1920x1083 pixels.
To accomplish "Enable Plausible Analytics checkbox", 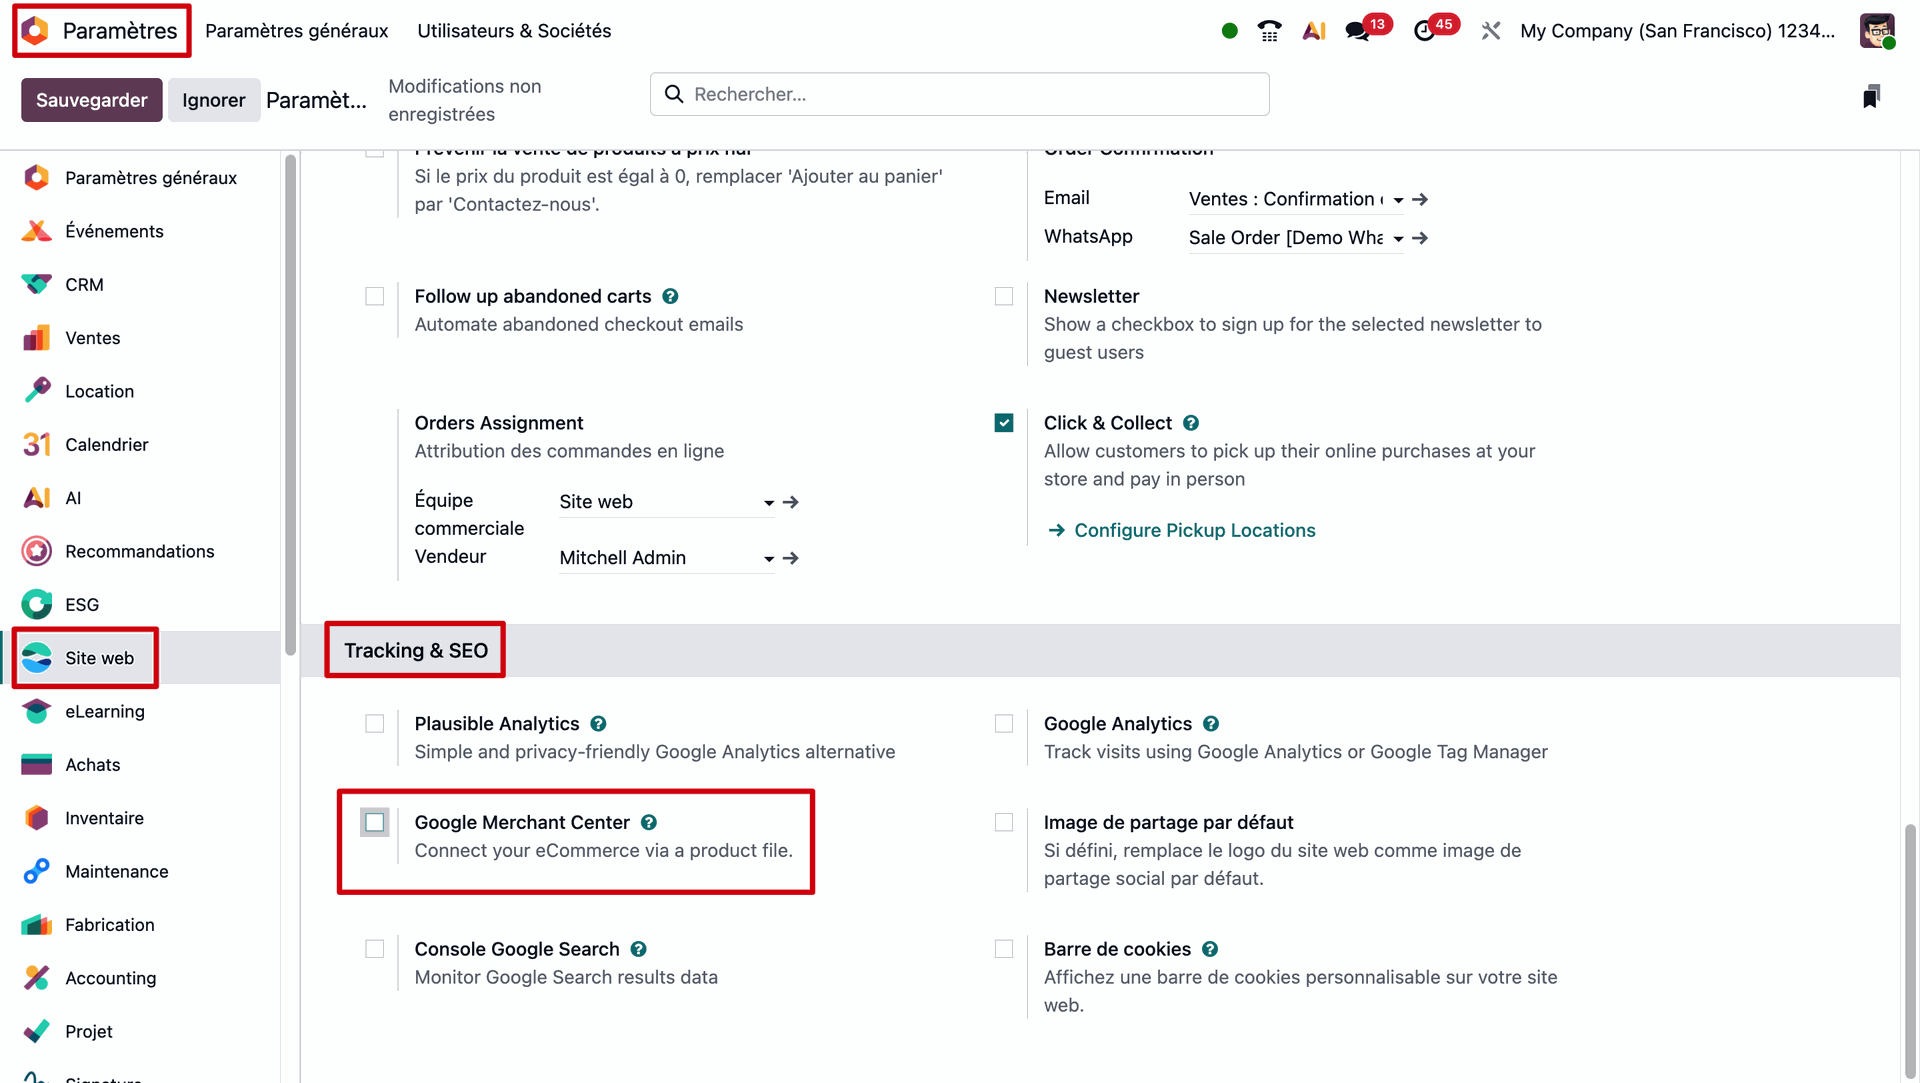I will click(375, 724).
